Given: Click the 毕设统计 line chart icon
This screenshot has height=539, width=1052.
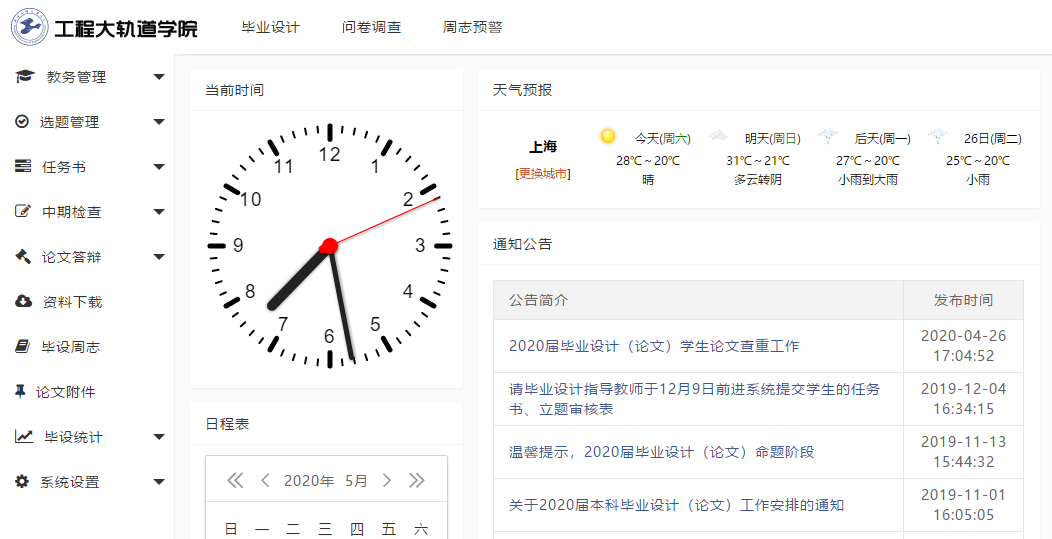Looking at the screenshot, I should [23, 436].
